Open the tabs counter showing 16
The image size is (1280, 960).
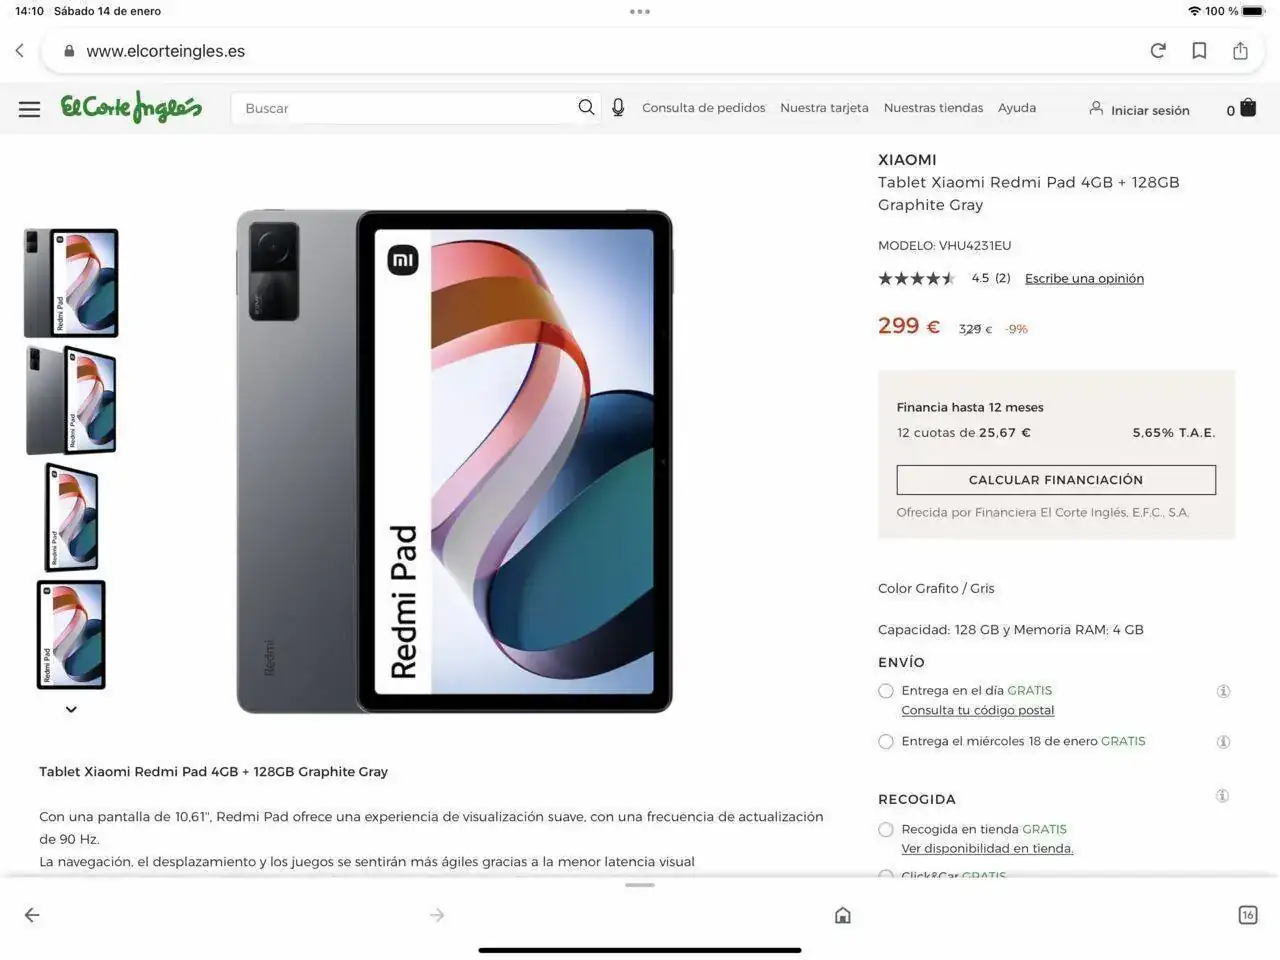(1247, 915)
